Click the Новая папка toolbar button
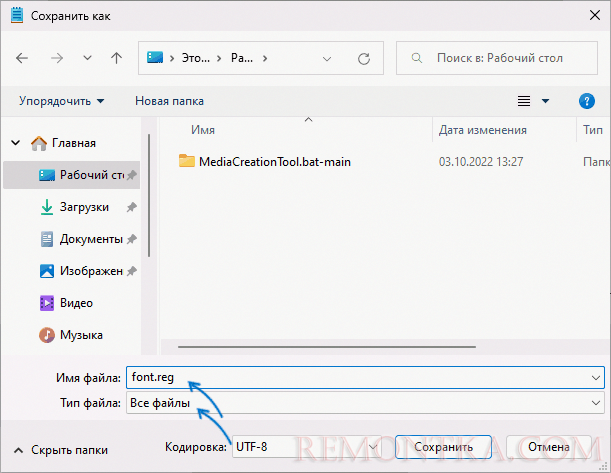This screenshot has width=611, height=473. pos(169,101)
